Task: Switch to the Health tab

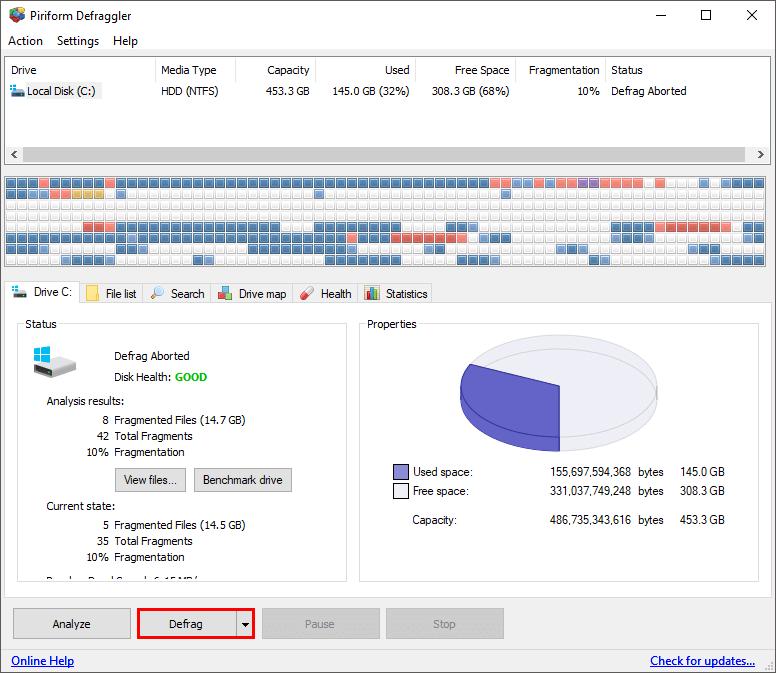Action: pos(326,293)
